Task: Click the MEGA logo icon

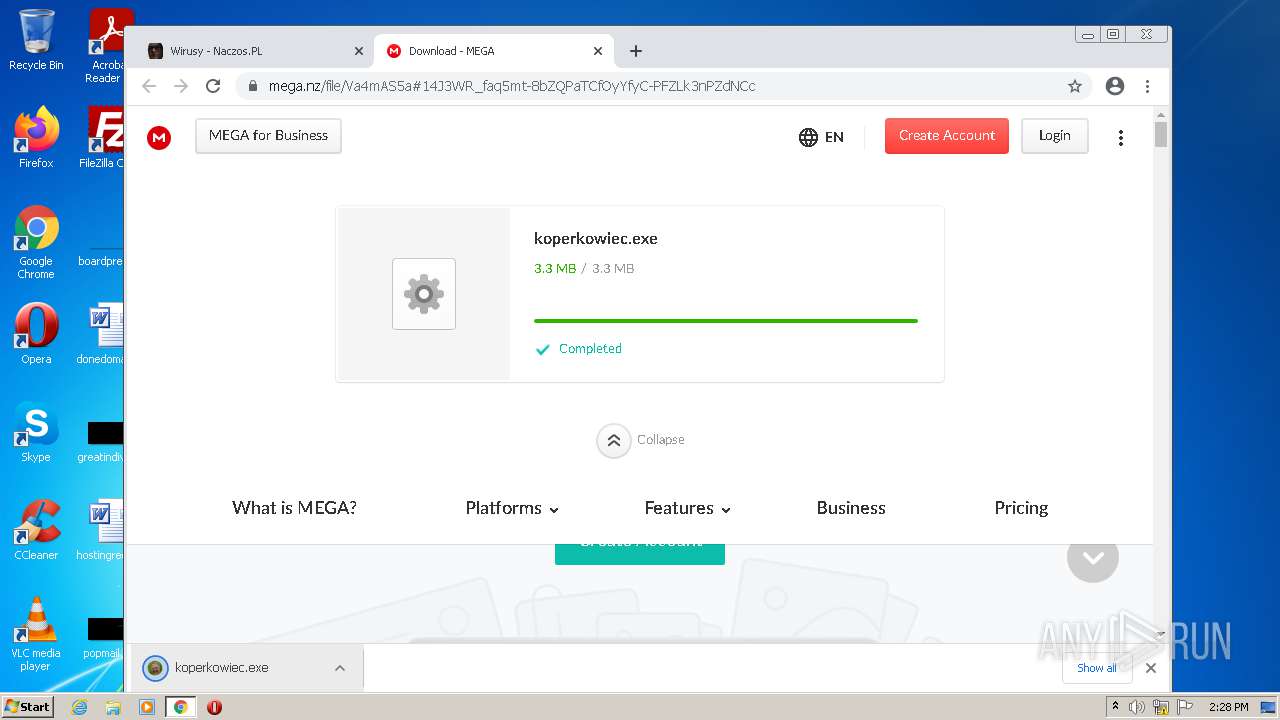Action: click(159, 138)
